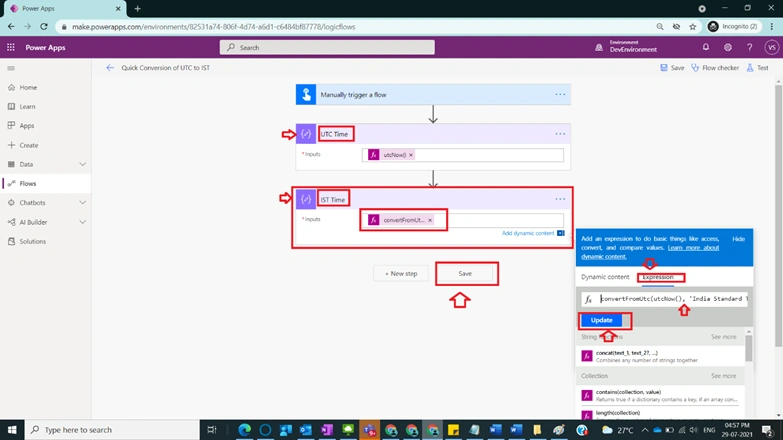Click Hide in the expression panel header
This screenshot has height=440, width=783.
coord(739,239)
